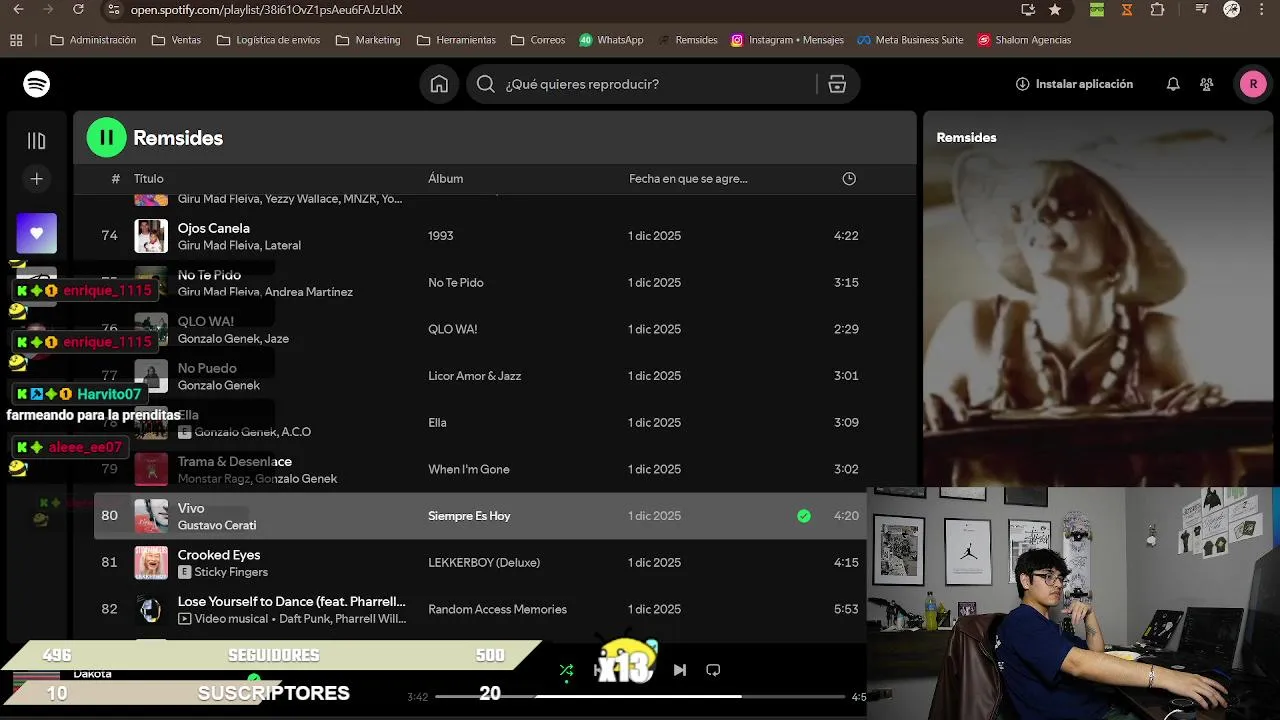Skip to the next track

[x=680, y=670]
